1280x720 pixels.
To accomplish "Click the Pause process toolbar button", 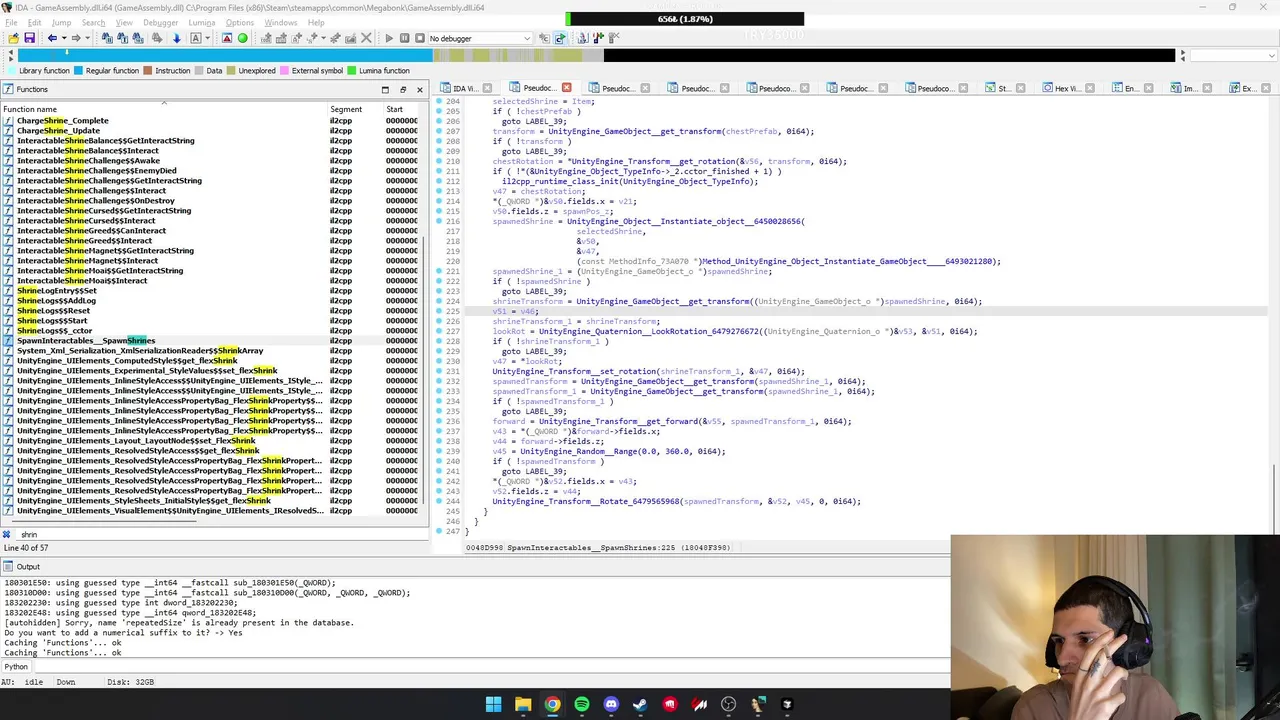I will pos(404,38).
